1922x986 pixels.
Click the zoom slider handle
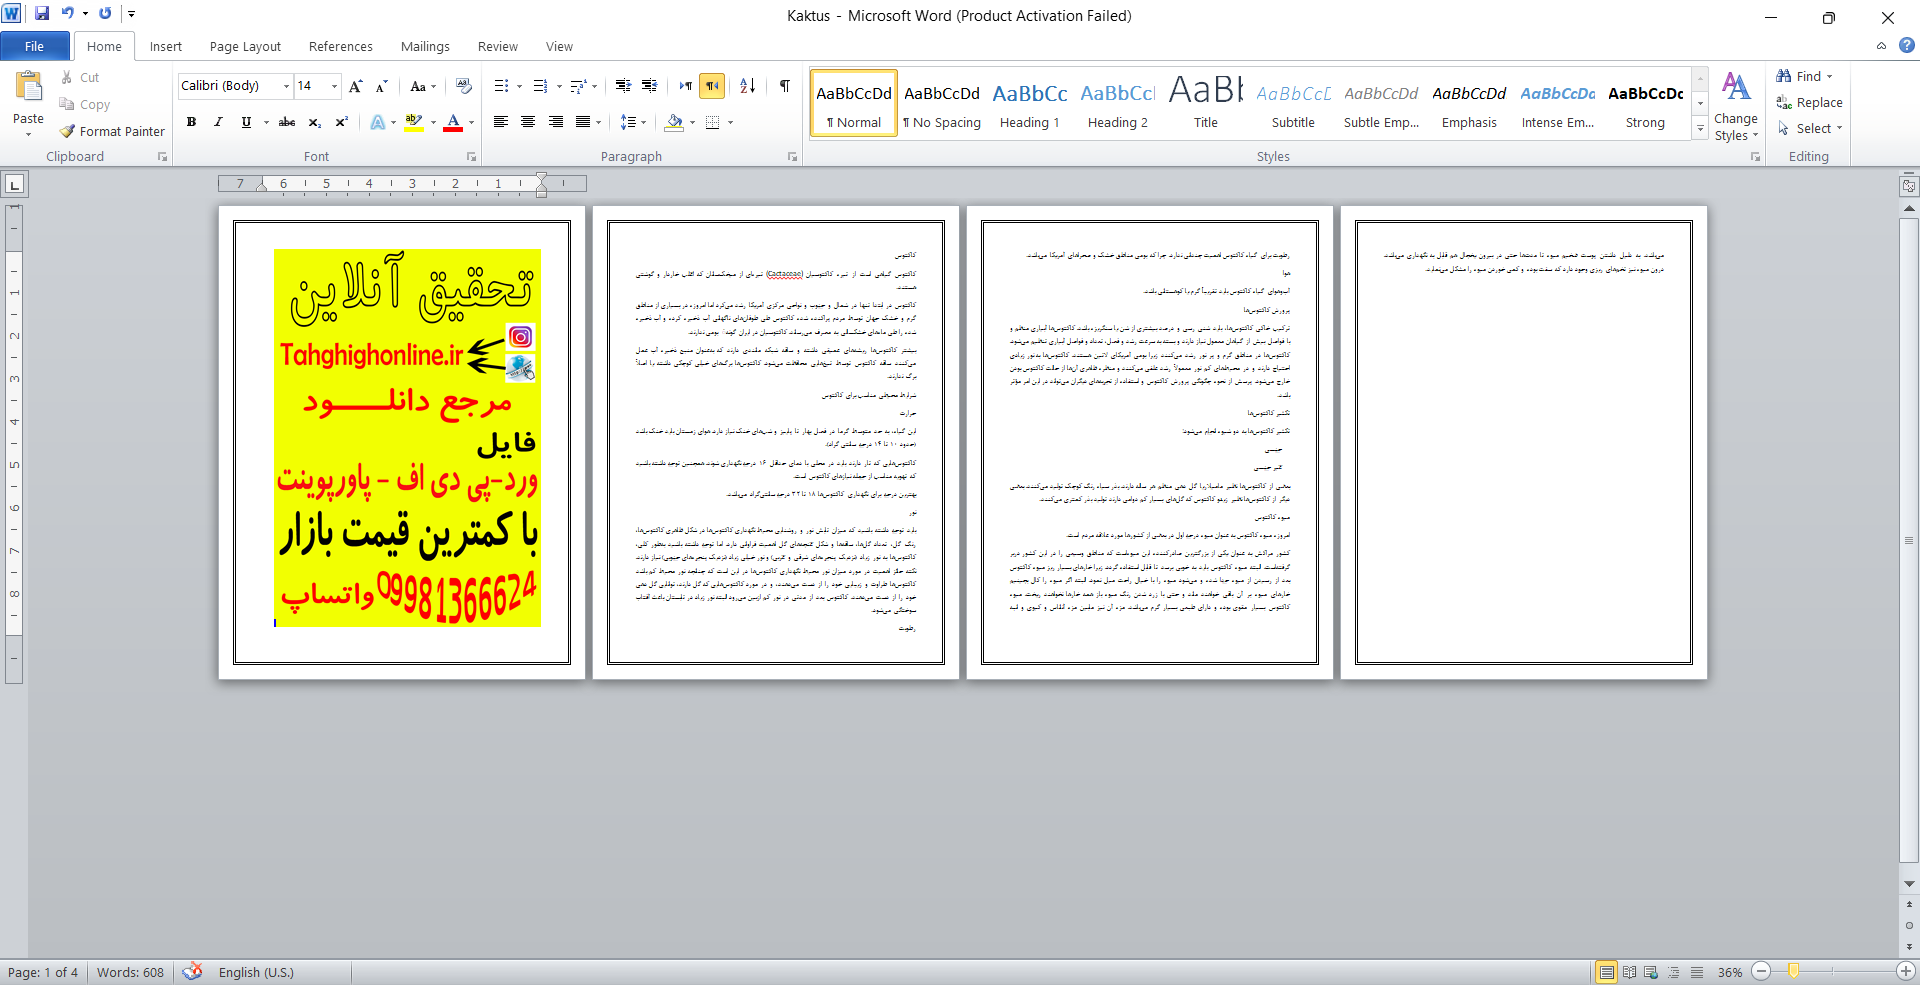1794,971
